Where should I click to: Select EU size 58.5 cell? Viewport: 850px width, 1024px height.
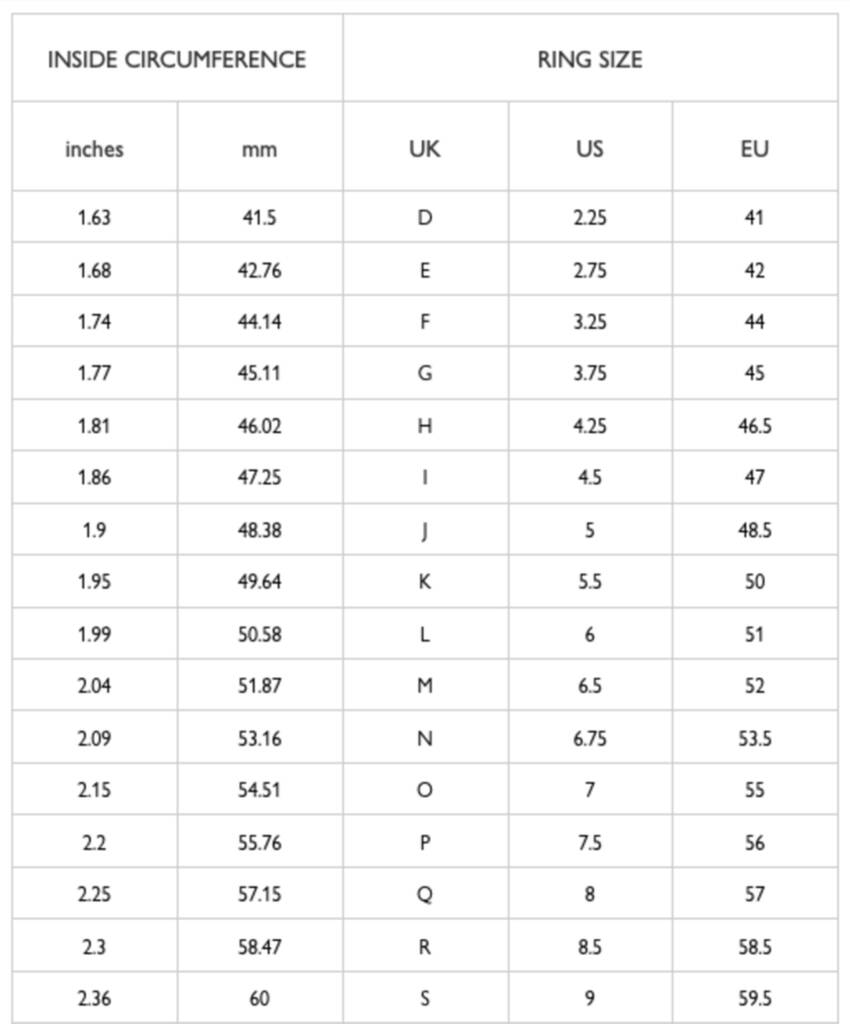(754, 946)
